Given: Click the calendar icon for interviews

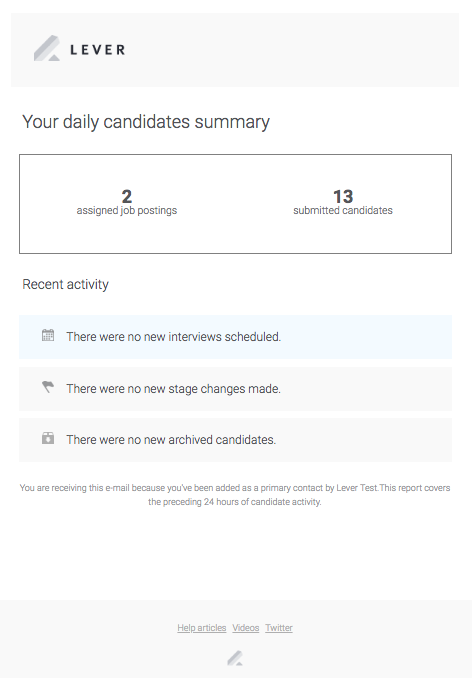Looking at the screenshot, I should pyautogui.click(x=48, y=335).
